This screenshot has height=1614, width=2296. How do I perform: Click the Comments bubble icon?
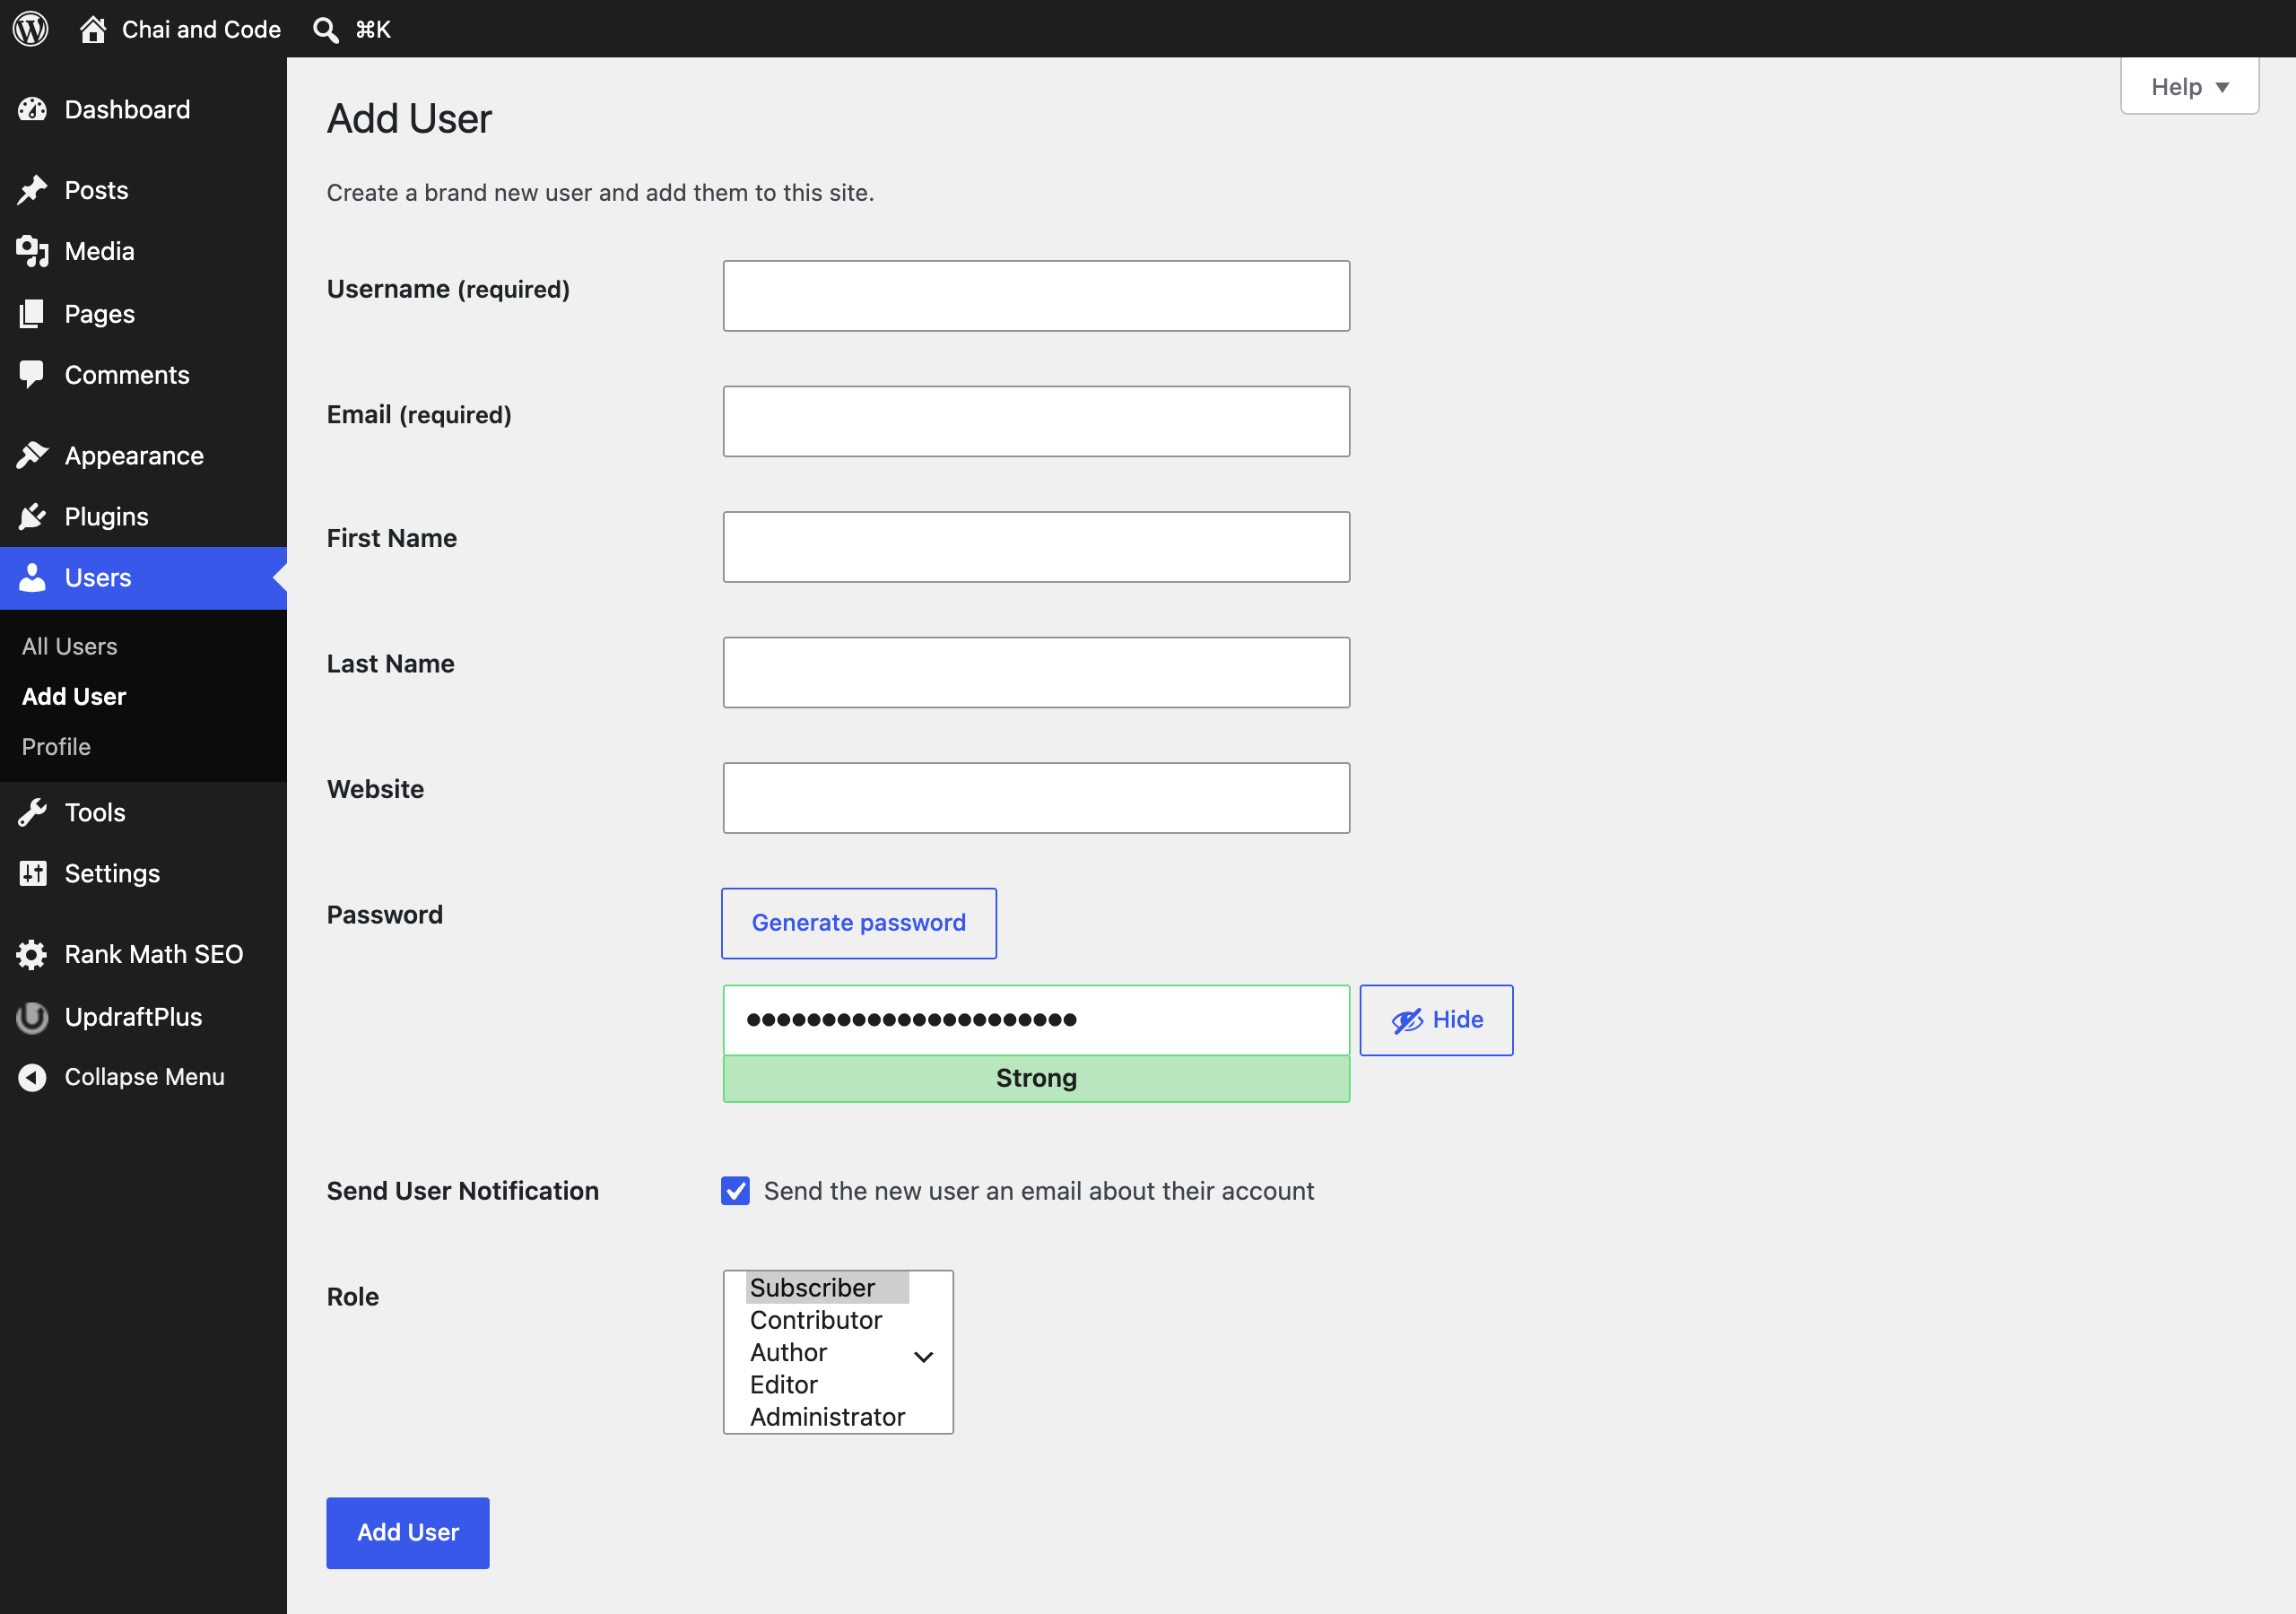pos(32,375)
